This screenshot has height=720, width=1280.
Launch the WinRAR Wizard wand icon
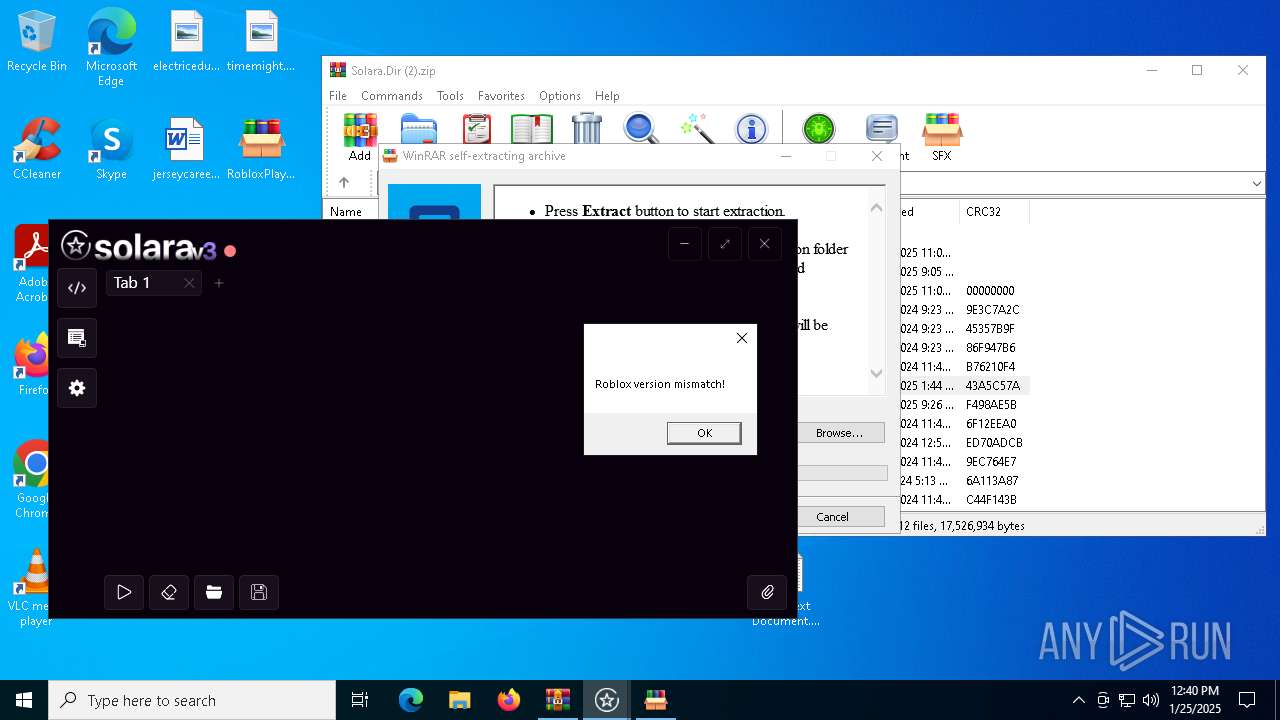pos(697,129)
